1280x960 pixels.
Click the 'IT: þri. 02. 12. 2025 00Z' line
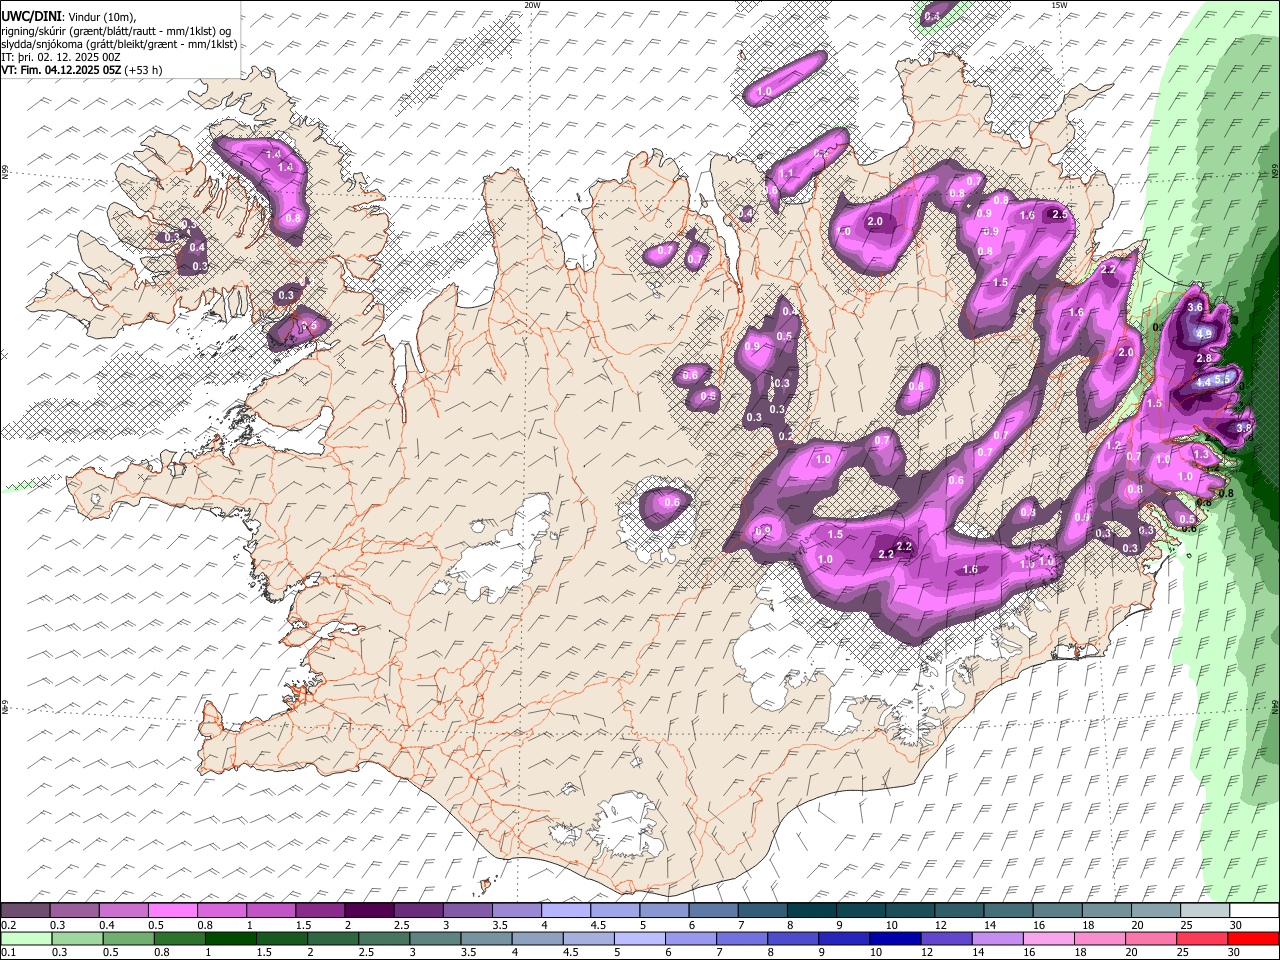(x=61, y=57)
